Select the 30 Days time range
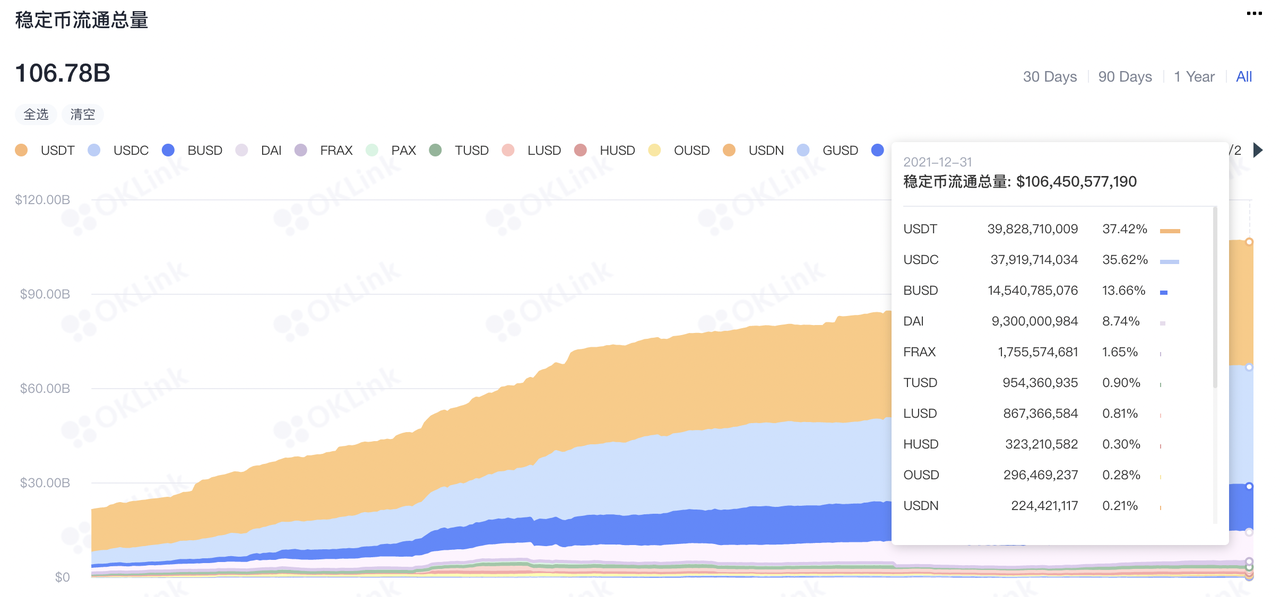Viewport: 1280px width, 597px height. (x=1049, y=77)
